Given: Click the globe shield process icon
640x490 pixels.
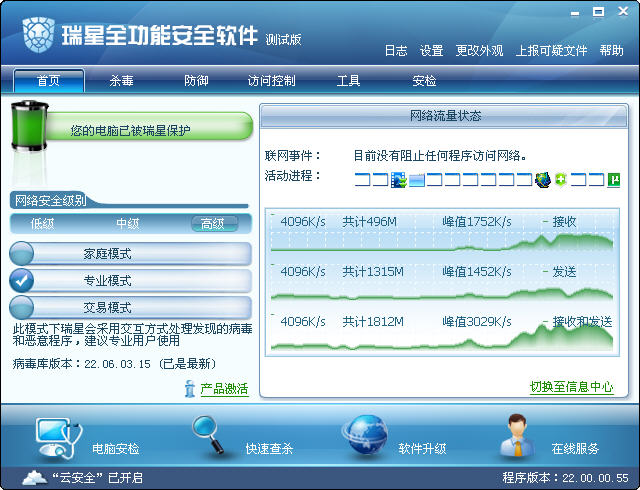Looking at the screenshot, I should click(543, 180).
